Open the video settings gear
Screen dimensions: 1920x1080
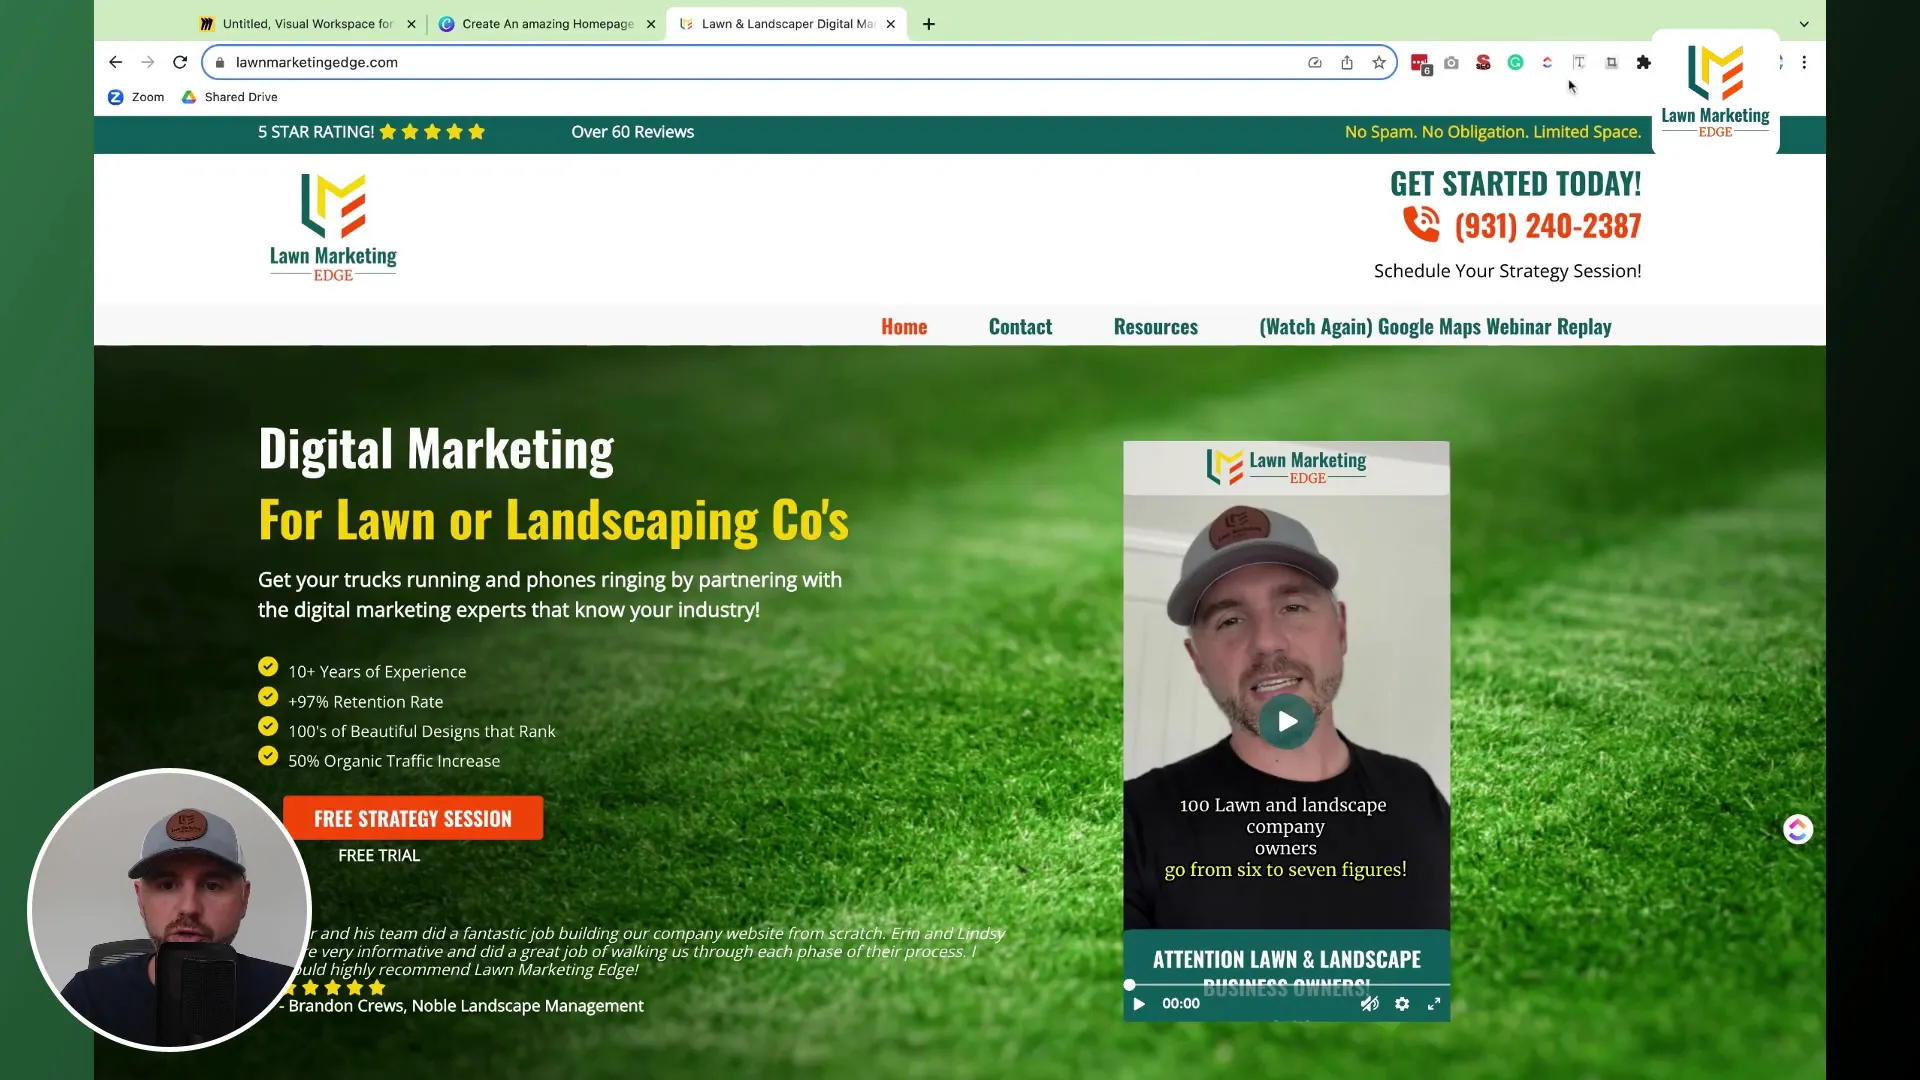click(1402, 1004)
